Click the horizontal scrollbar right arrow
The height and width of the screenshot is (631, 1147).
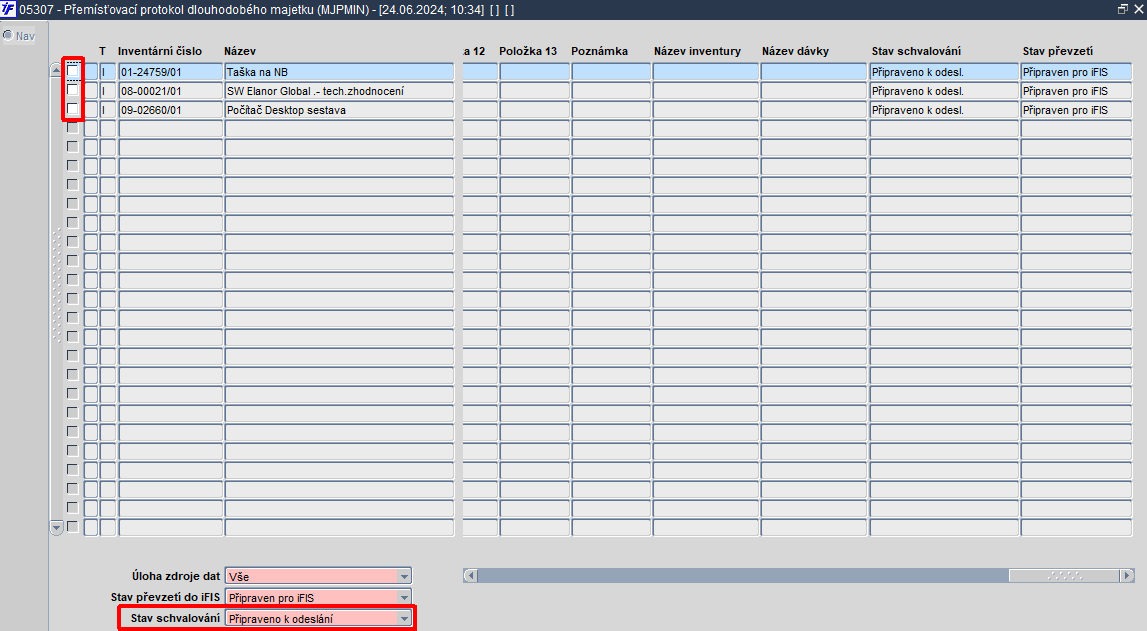coord(1127,575)
